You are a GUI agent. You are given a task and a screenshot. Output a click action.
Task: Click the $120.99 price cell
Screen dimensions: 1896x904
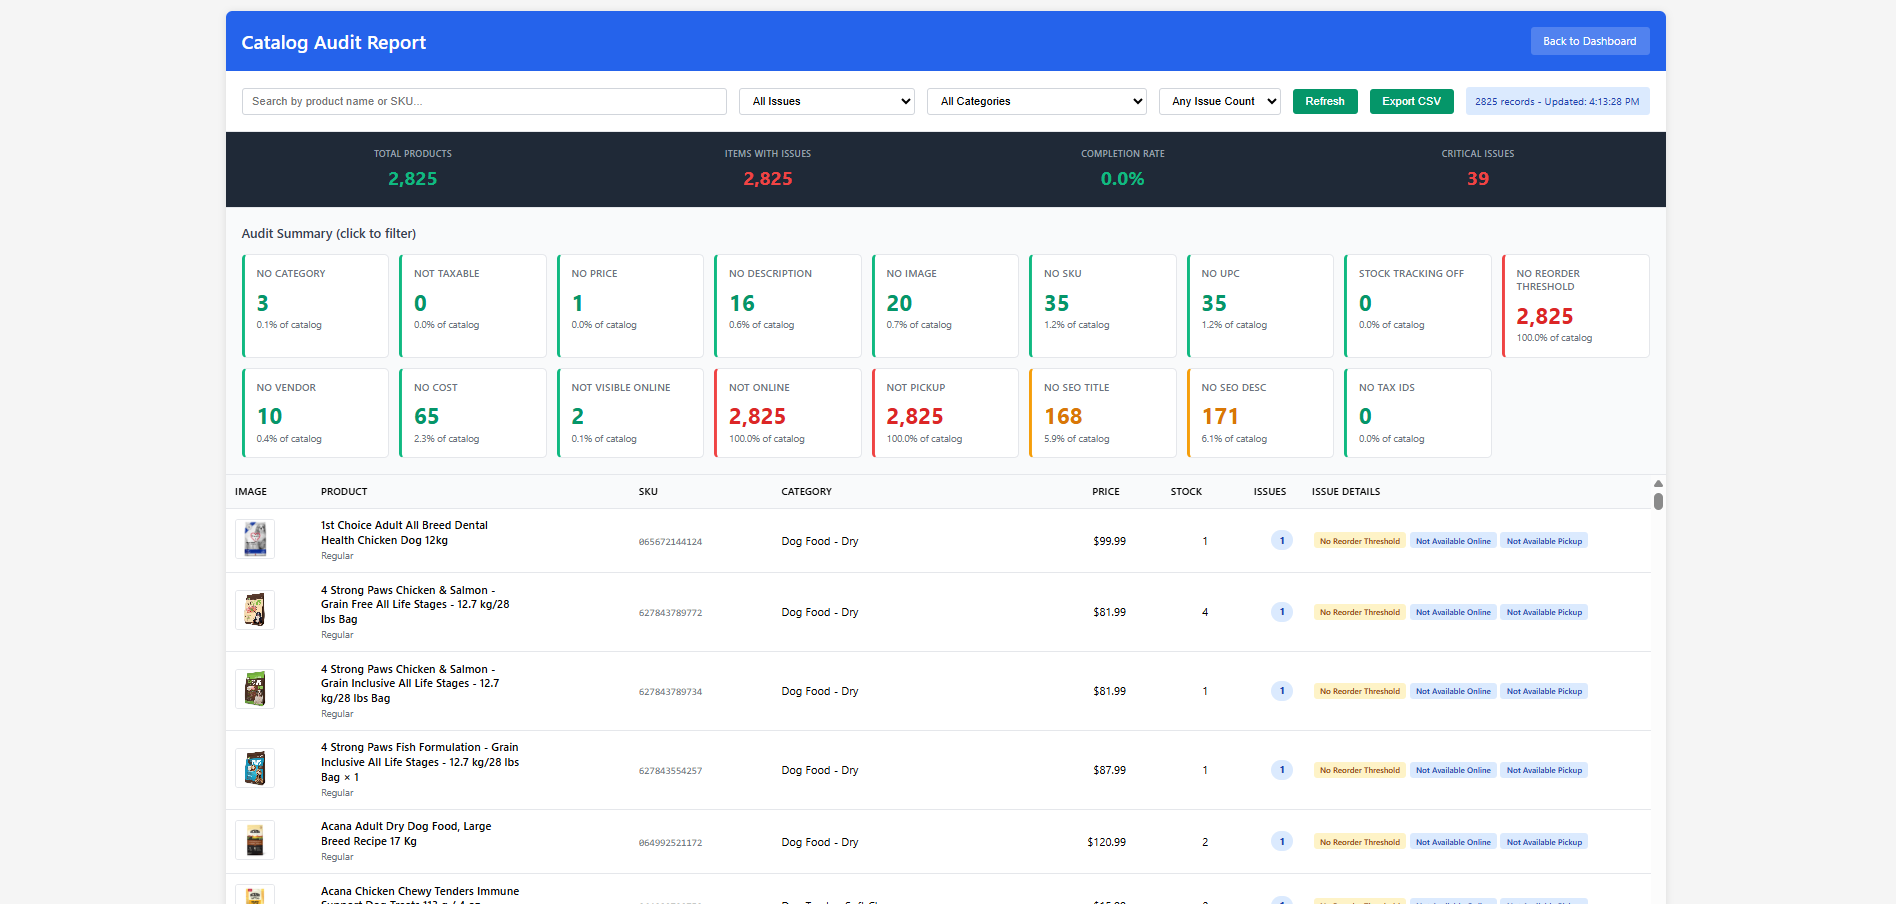click(1106, 842)
